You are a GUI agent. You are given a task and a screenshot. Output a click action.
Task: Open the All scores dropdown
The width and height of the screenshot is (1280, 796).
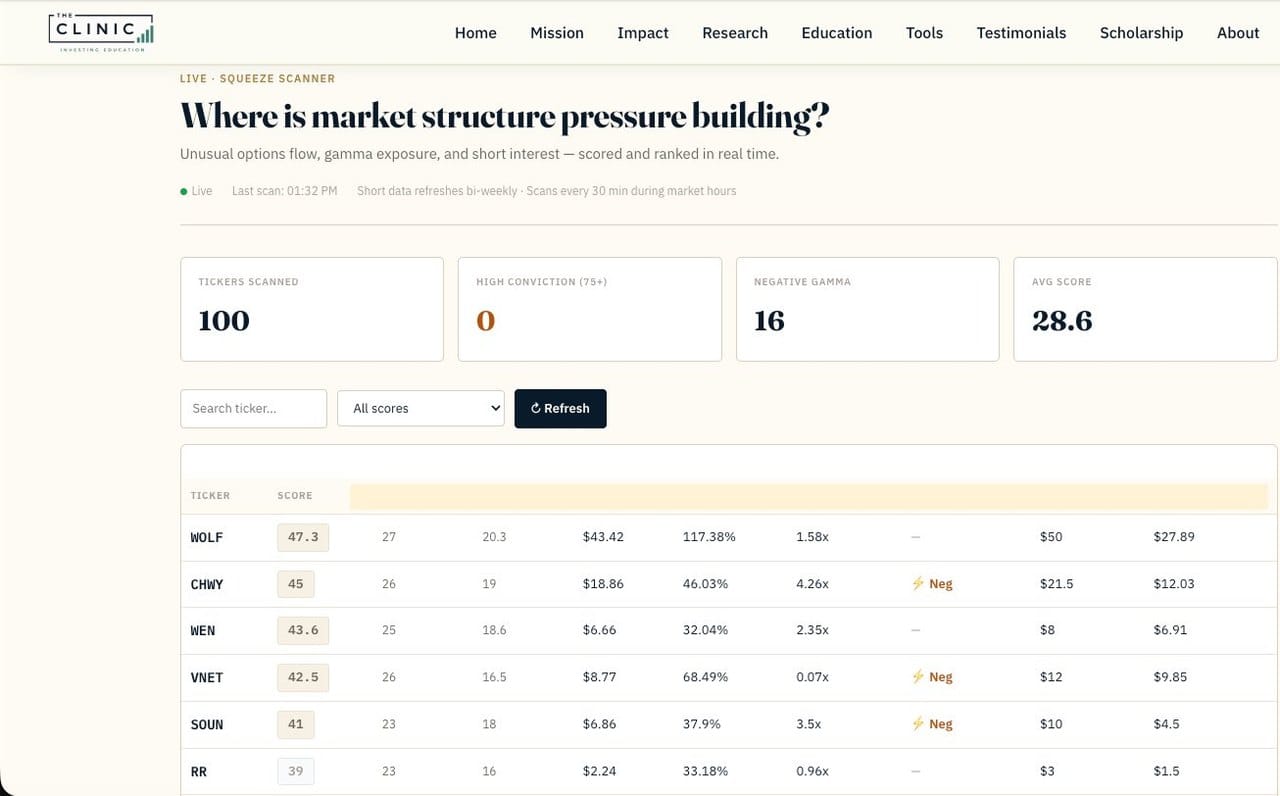click(x=421, y=408)
